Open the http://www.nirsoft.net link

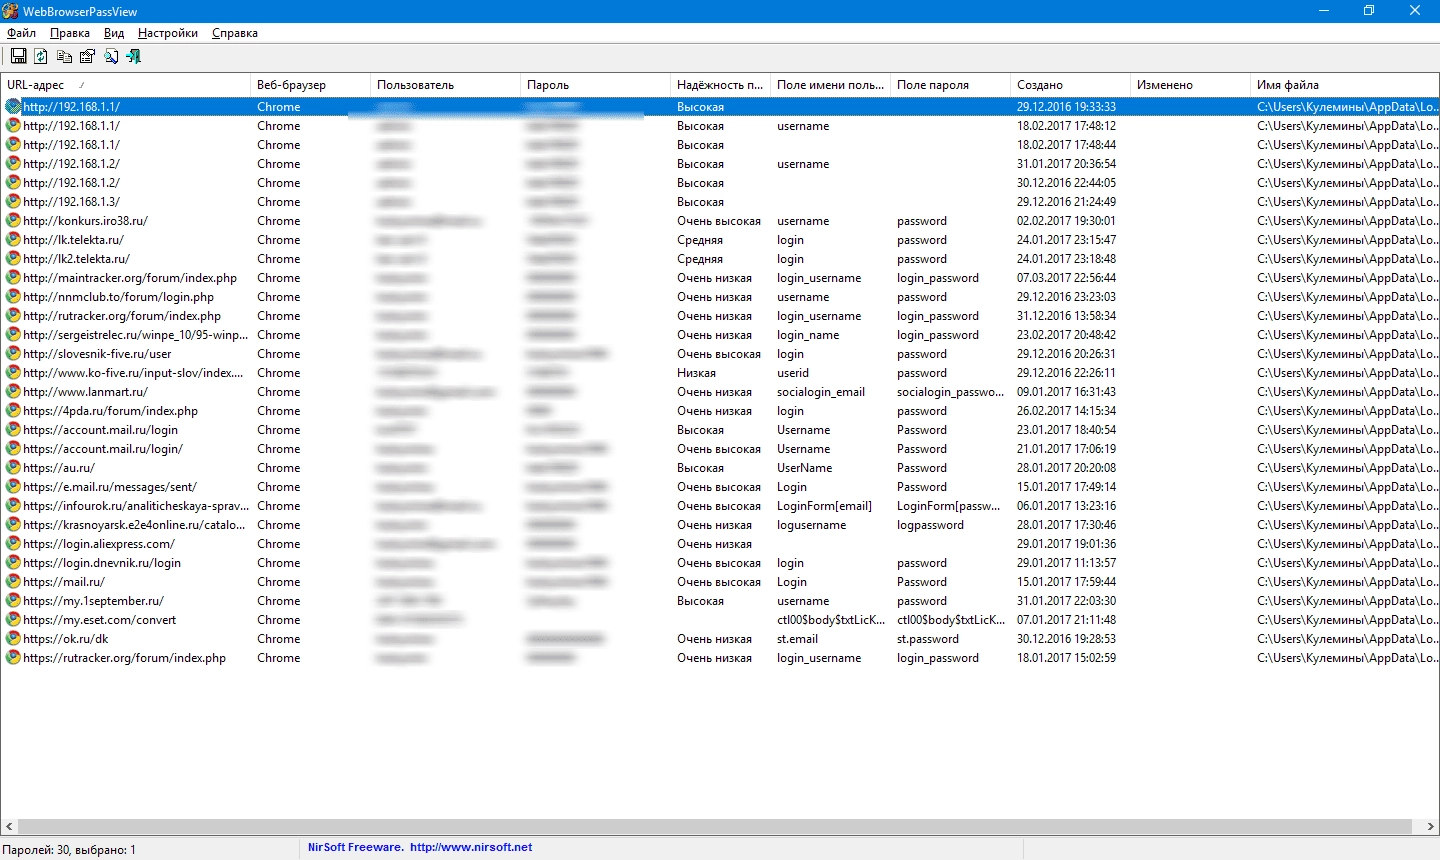point(471,847)
